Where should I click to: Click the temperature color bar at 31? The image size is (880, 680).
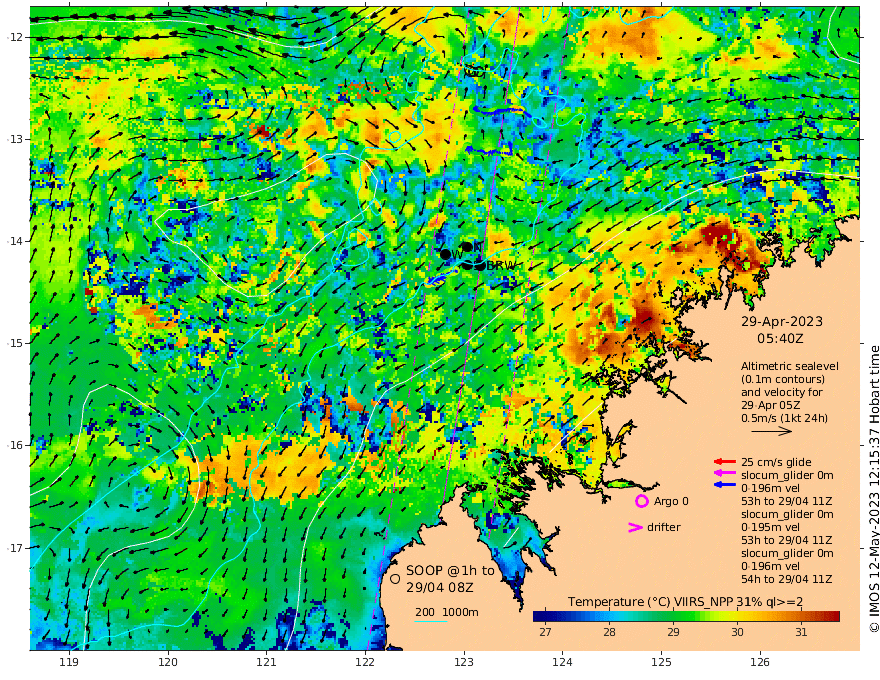point(801,617)
